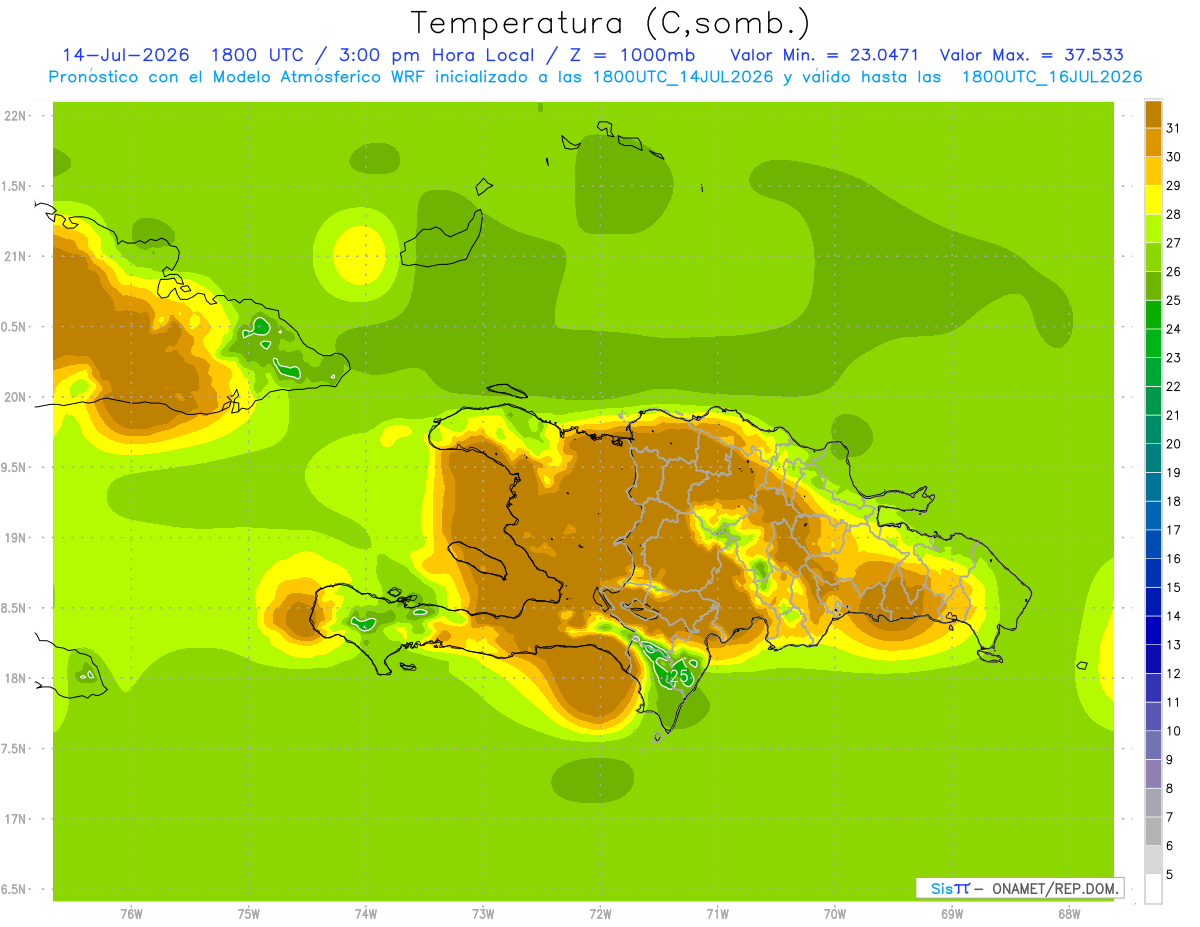
Task: Click the '18N' latitude axis label
Action: coord(16,678)
